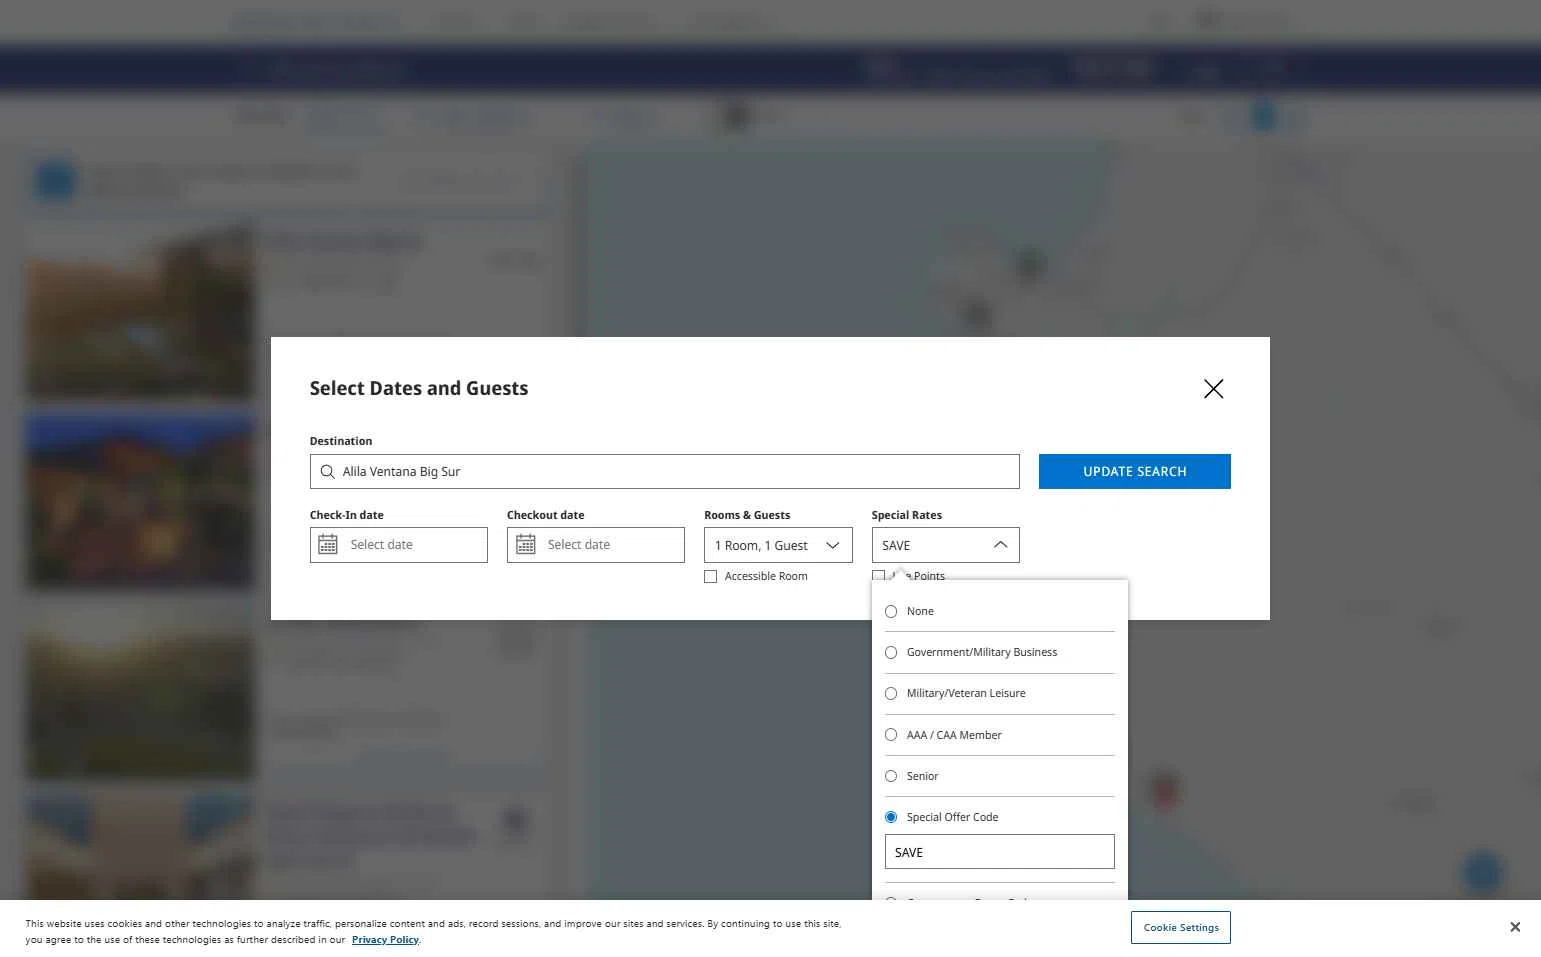
Task: Open the Privacy Policy link
Action: click(x=385, y=940)
